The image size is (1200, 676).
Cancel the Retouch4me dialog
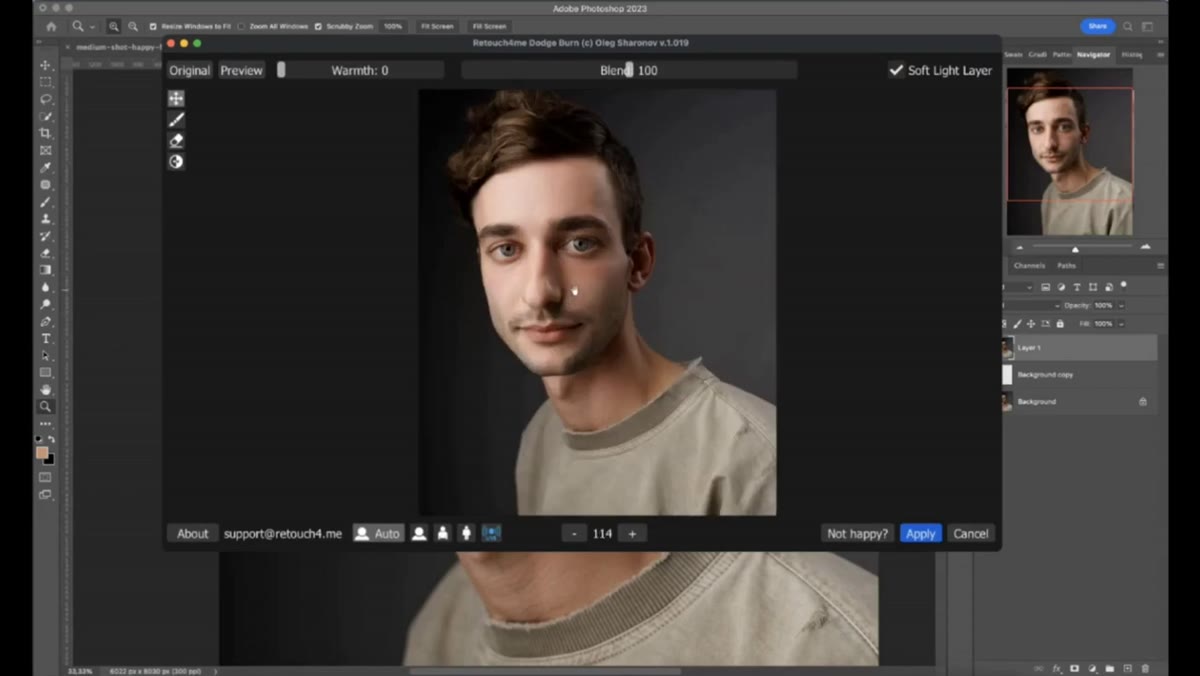click(970, 533)
